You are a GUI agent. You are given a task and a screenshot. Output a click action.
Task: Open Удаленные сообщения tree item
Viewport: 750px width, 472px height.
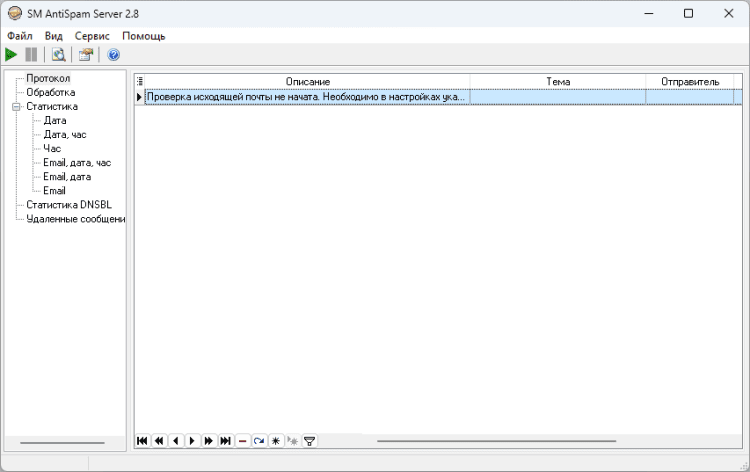point(76,219)
